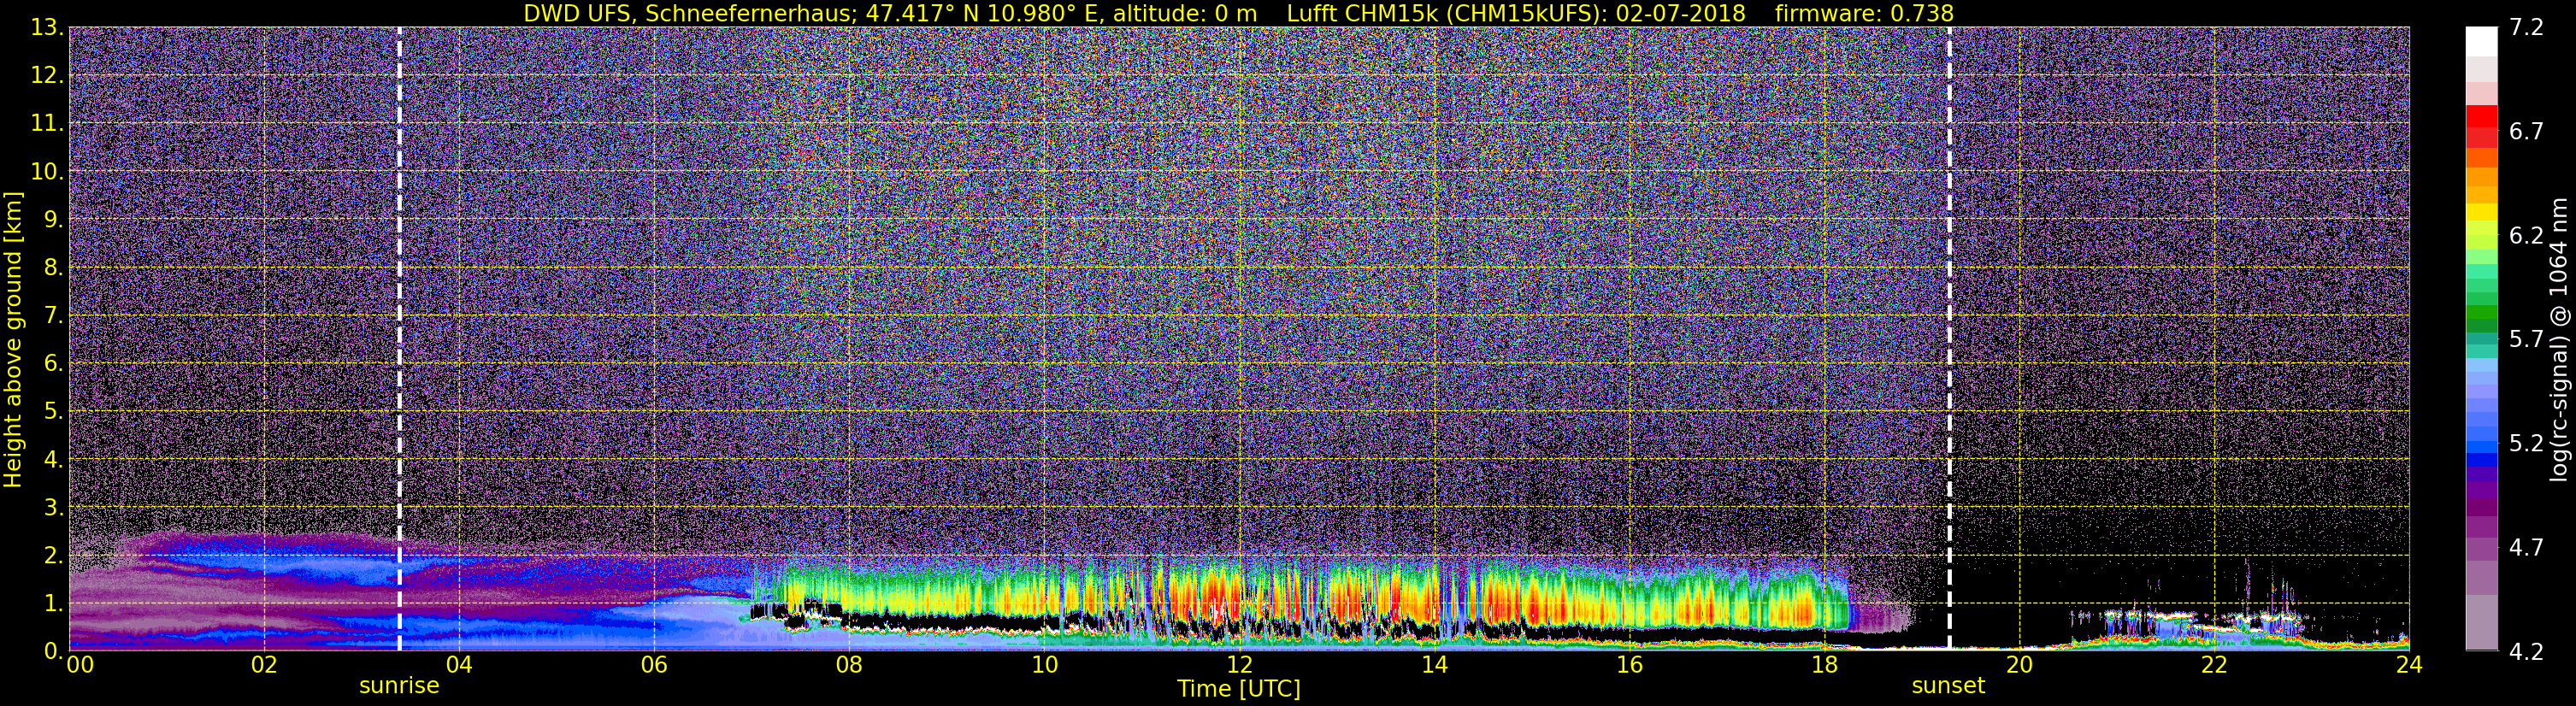
Task: Click the 'sunset' label below the axis
Action: pos(1948,686)
